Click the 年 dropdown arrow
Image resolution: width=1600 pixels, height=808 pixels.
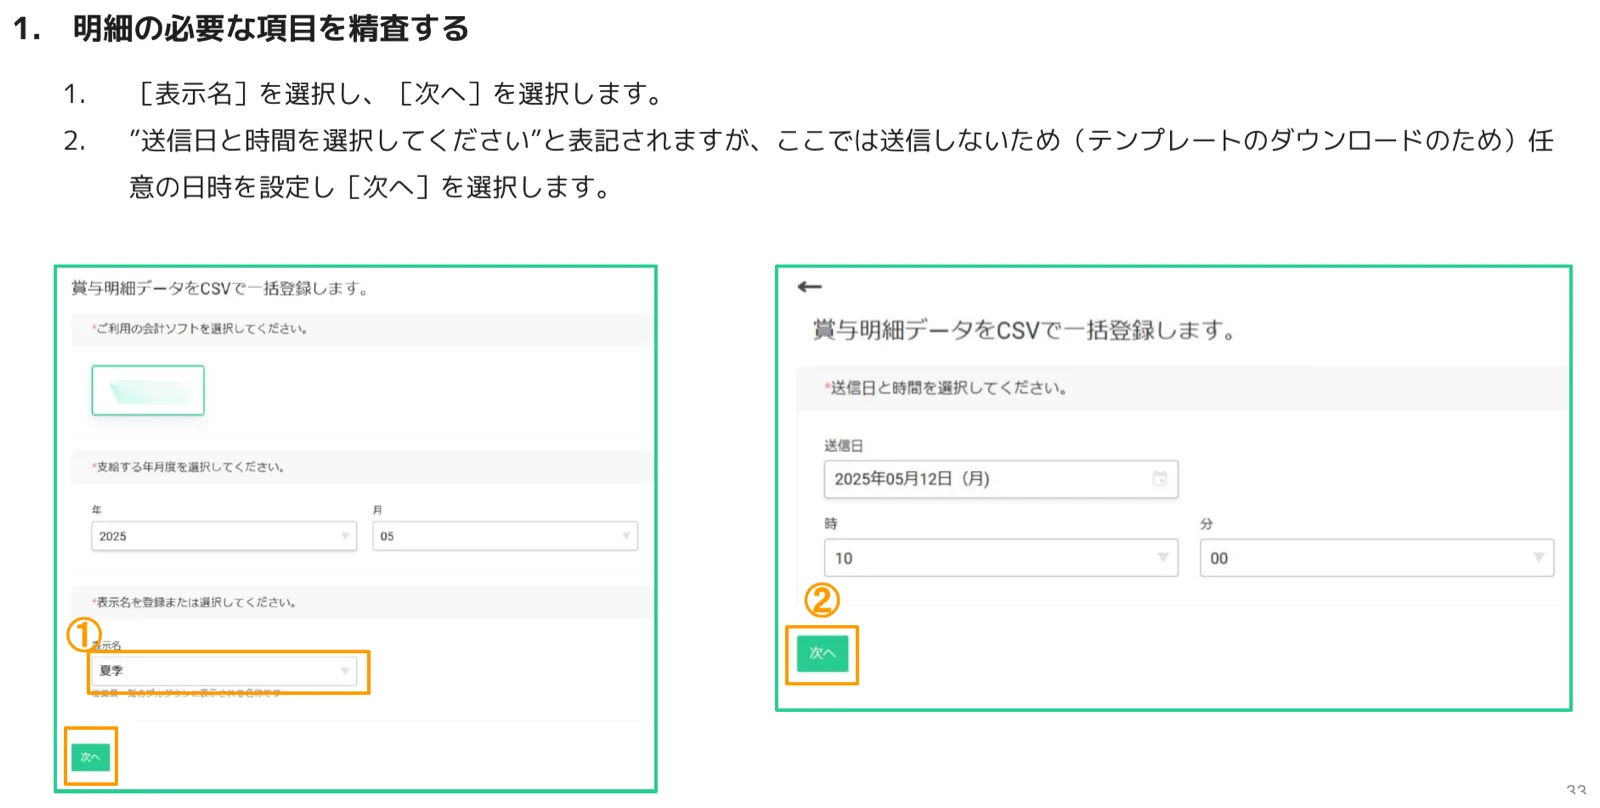point(345,536)
